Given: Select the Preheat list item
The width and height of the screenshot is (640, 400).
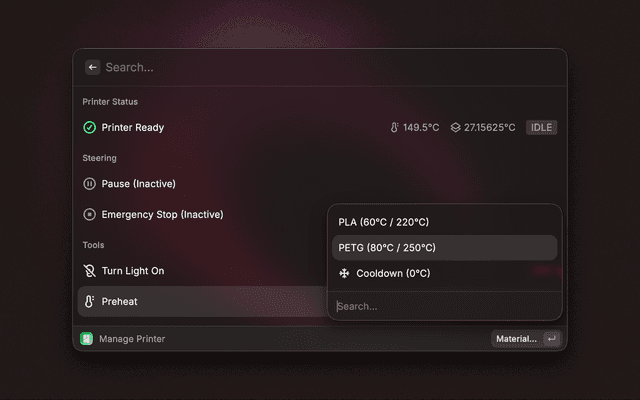Looking at the screenshot, I should pyautogui.click(x=203, y=301).
